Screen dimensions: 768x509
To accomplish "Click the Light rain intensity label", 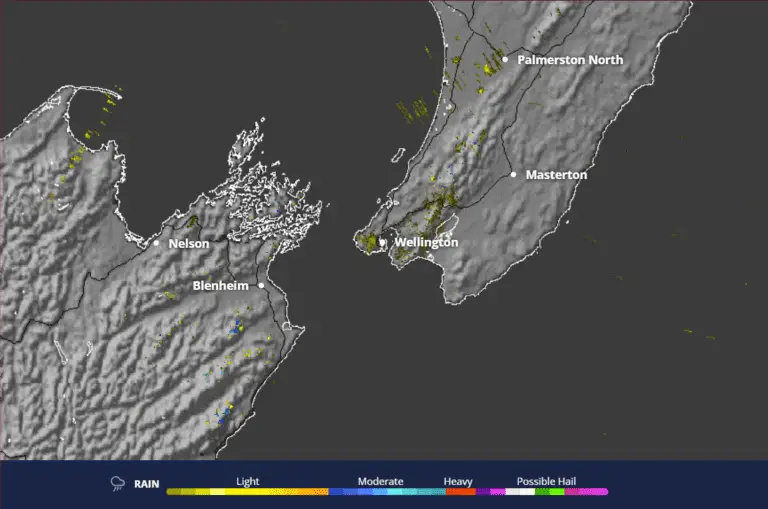I will coord(247,481).
